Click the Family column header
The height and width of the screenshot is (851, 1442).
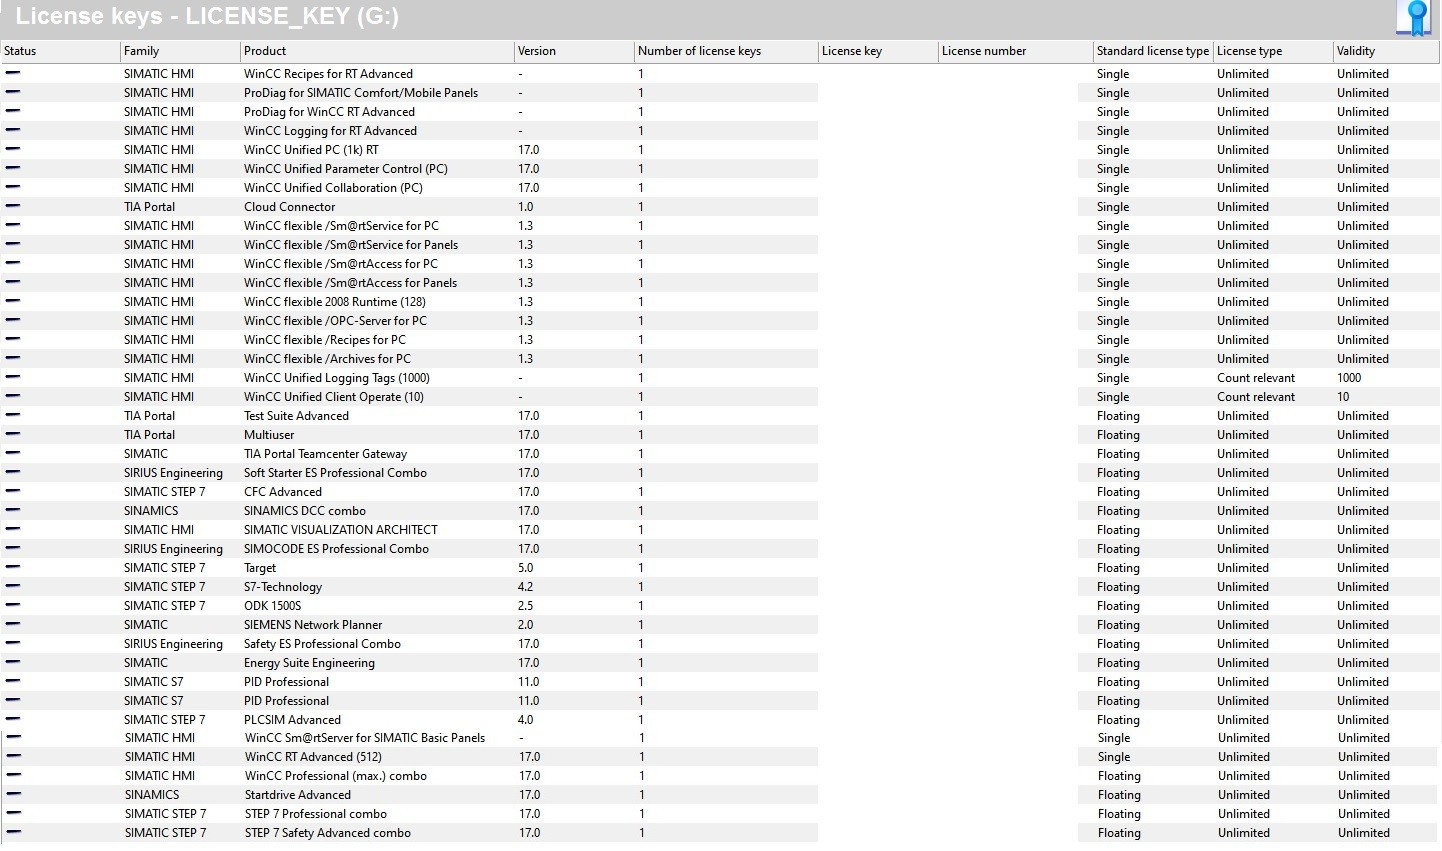click(x=180, y=51)
